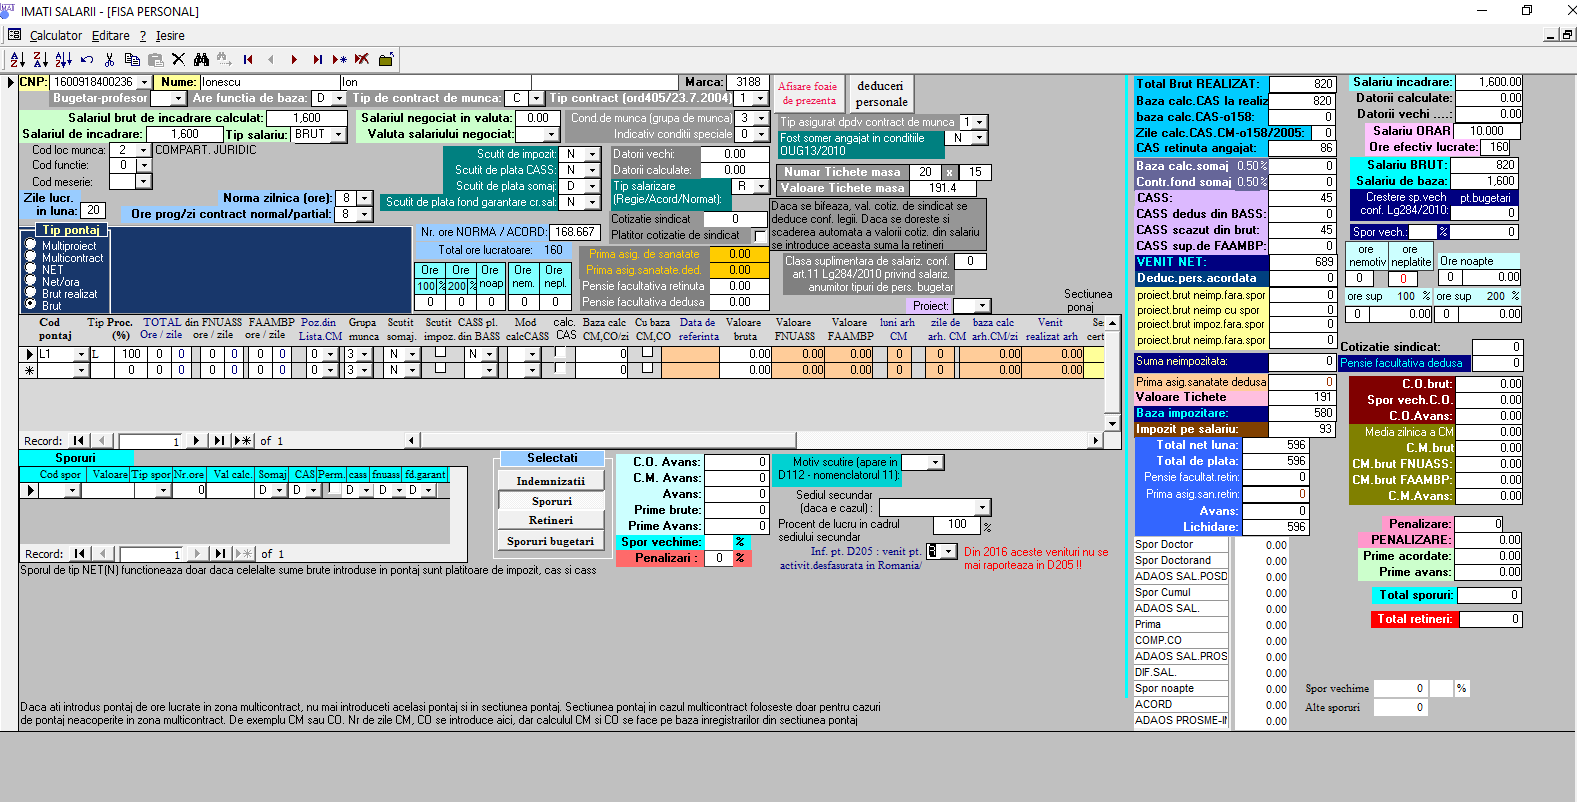This screenshot has height=802, width=1577.
Task: Jump to last record in toolbar
Action: pos(317,59)
